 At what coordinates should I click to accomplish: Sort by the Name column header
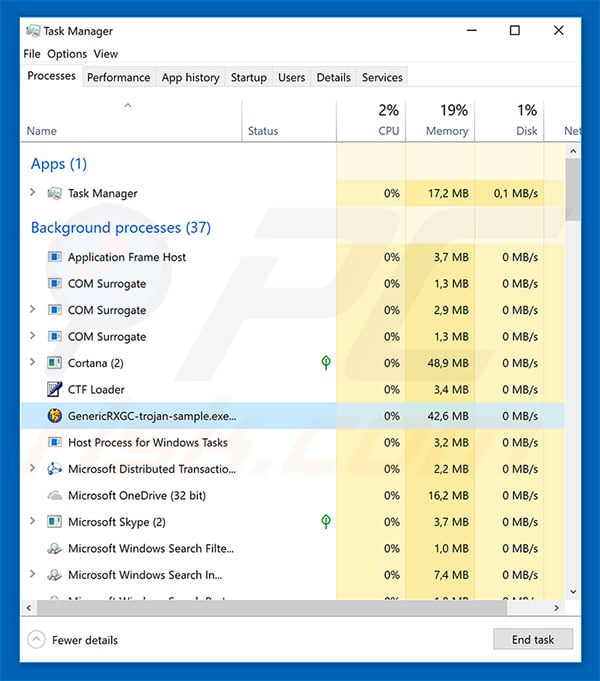click(131, 121)
